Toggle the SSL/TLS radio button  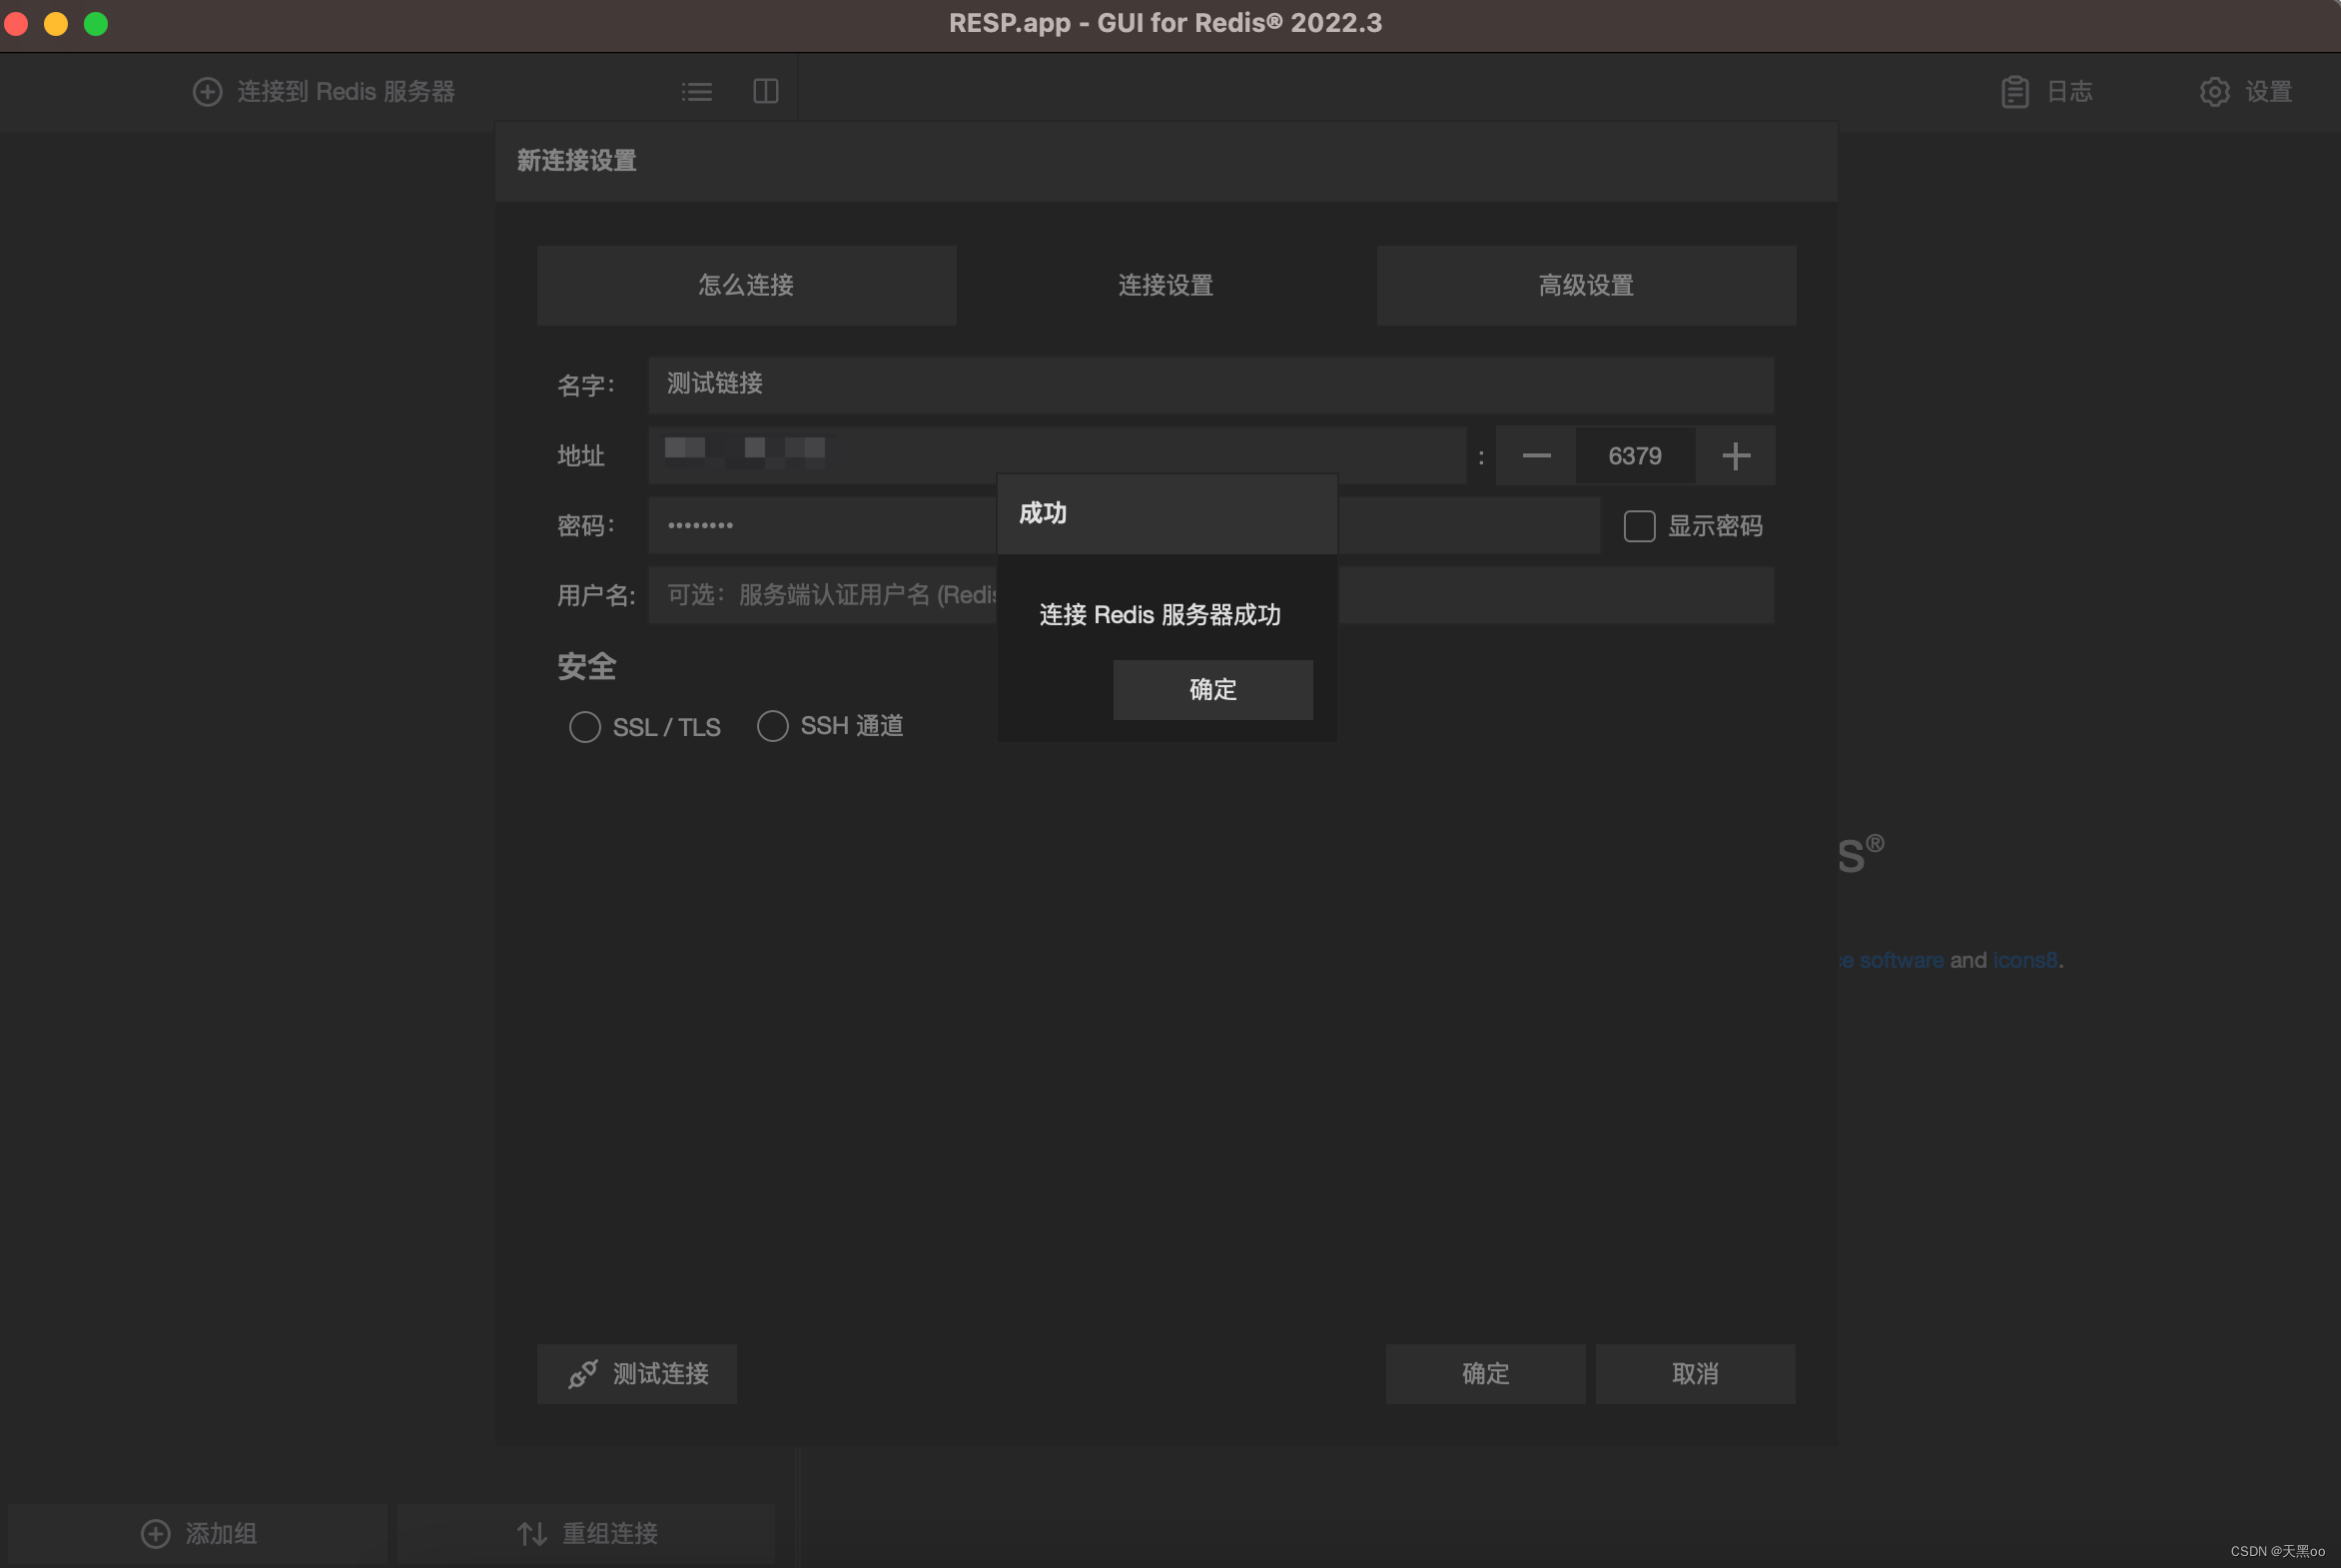coord(582,724)
